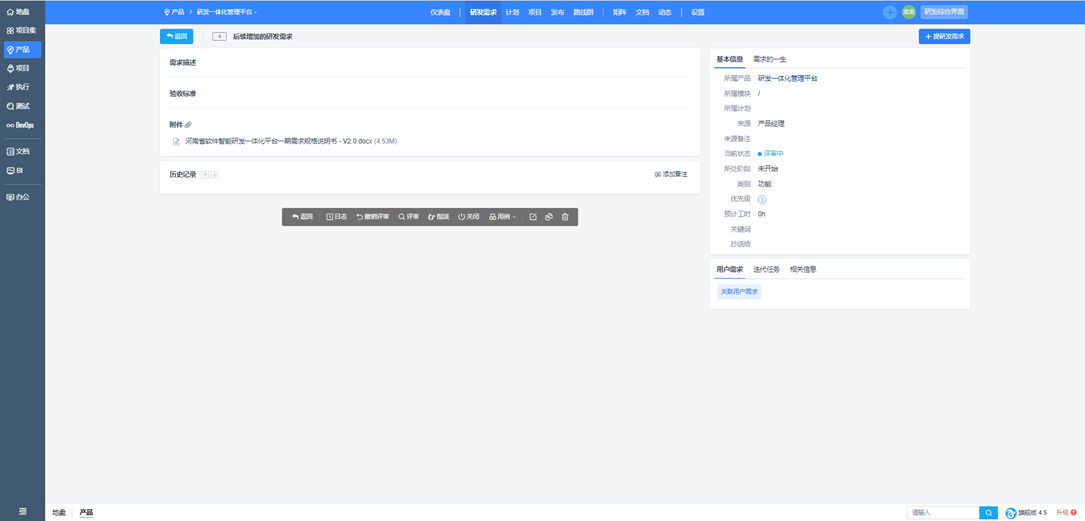Click the search input field at bottom
The image size is (1085, 521).
(943, 513)
